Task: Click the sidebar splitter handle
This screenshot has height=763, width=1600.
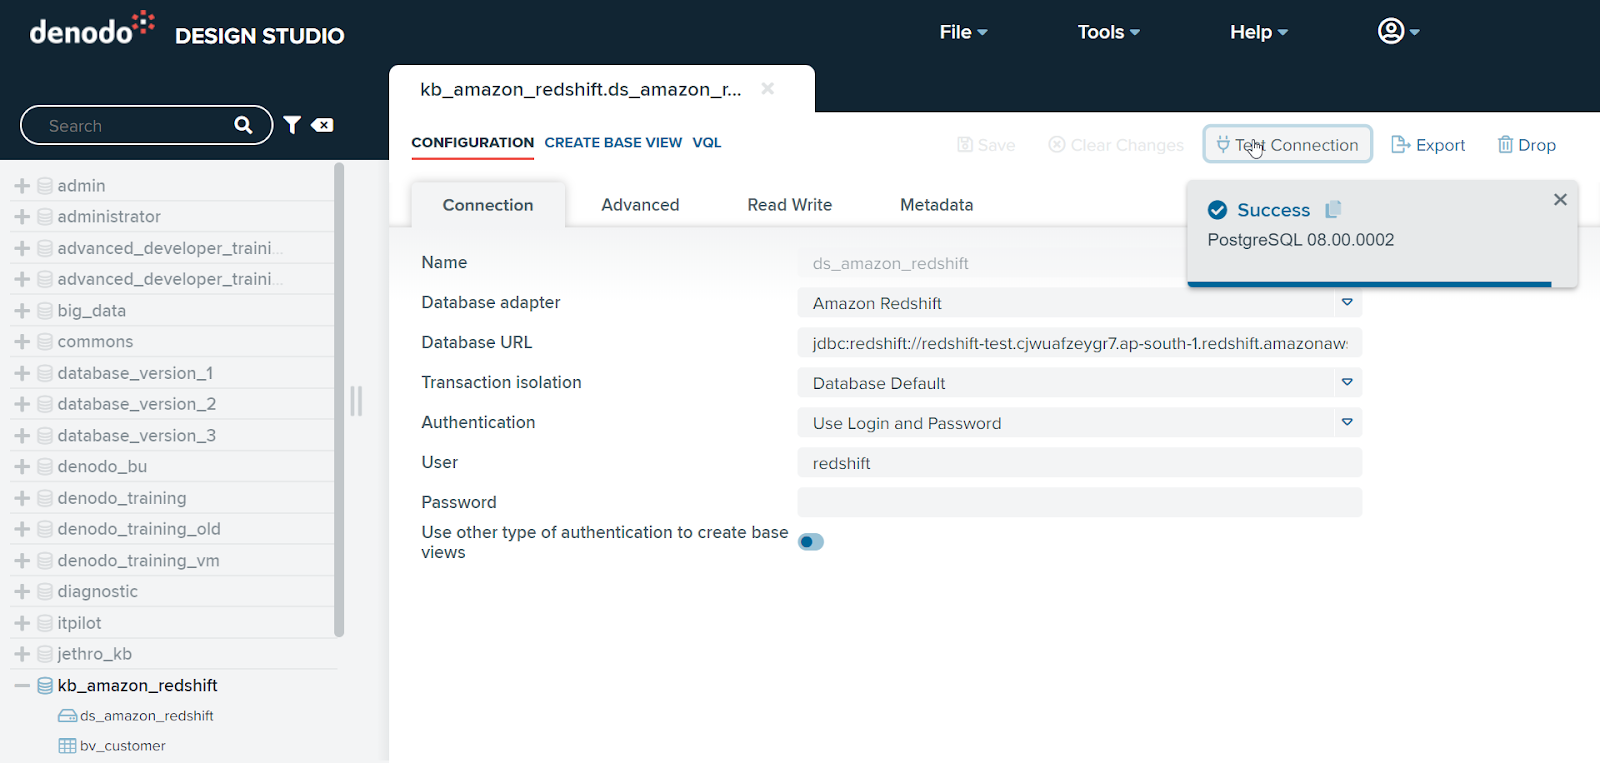Action: coord(356,401)
